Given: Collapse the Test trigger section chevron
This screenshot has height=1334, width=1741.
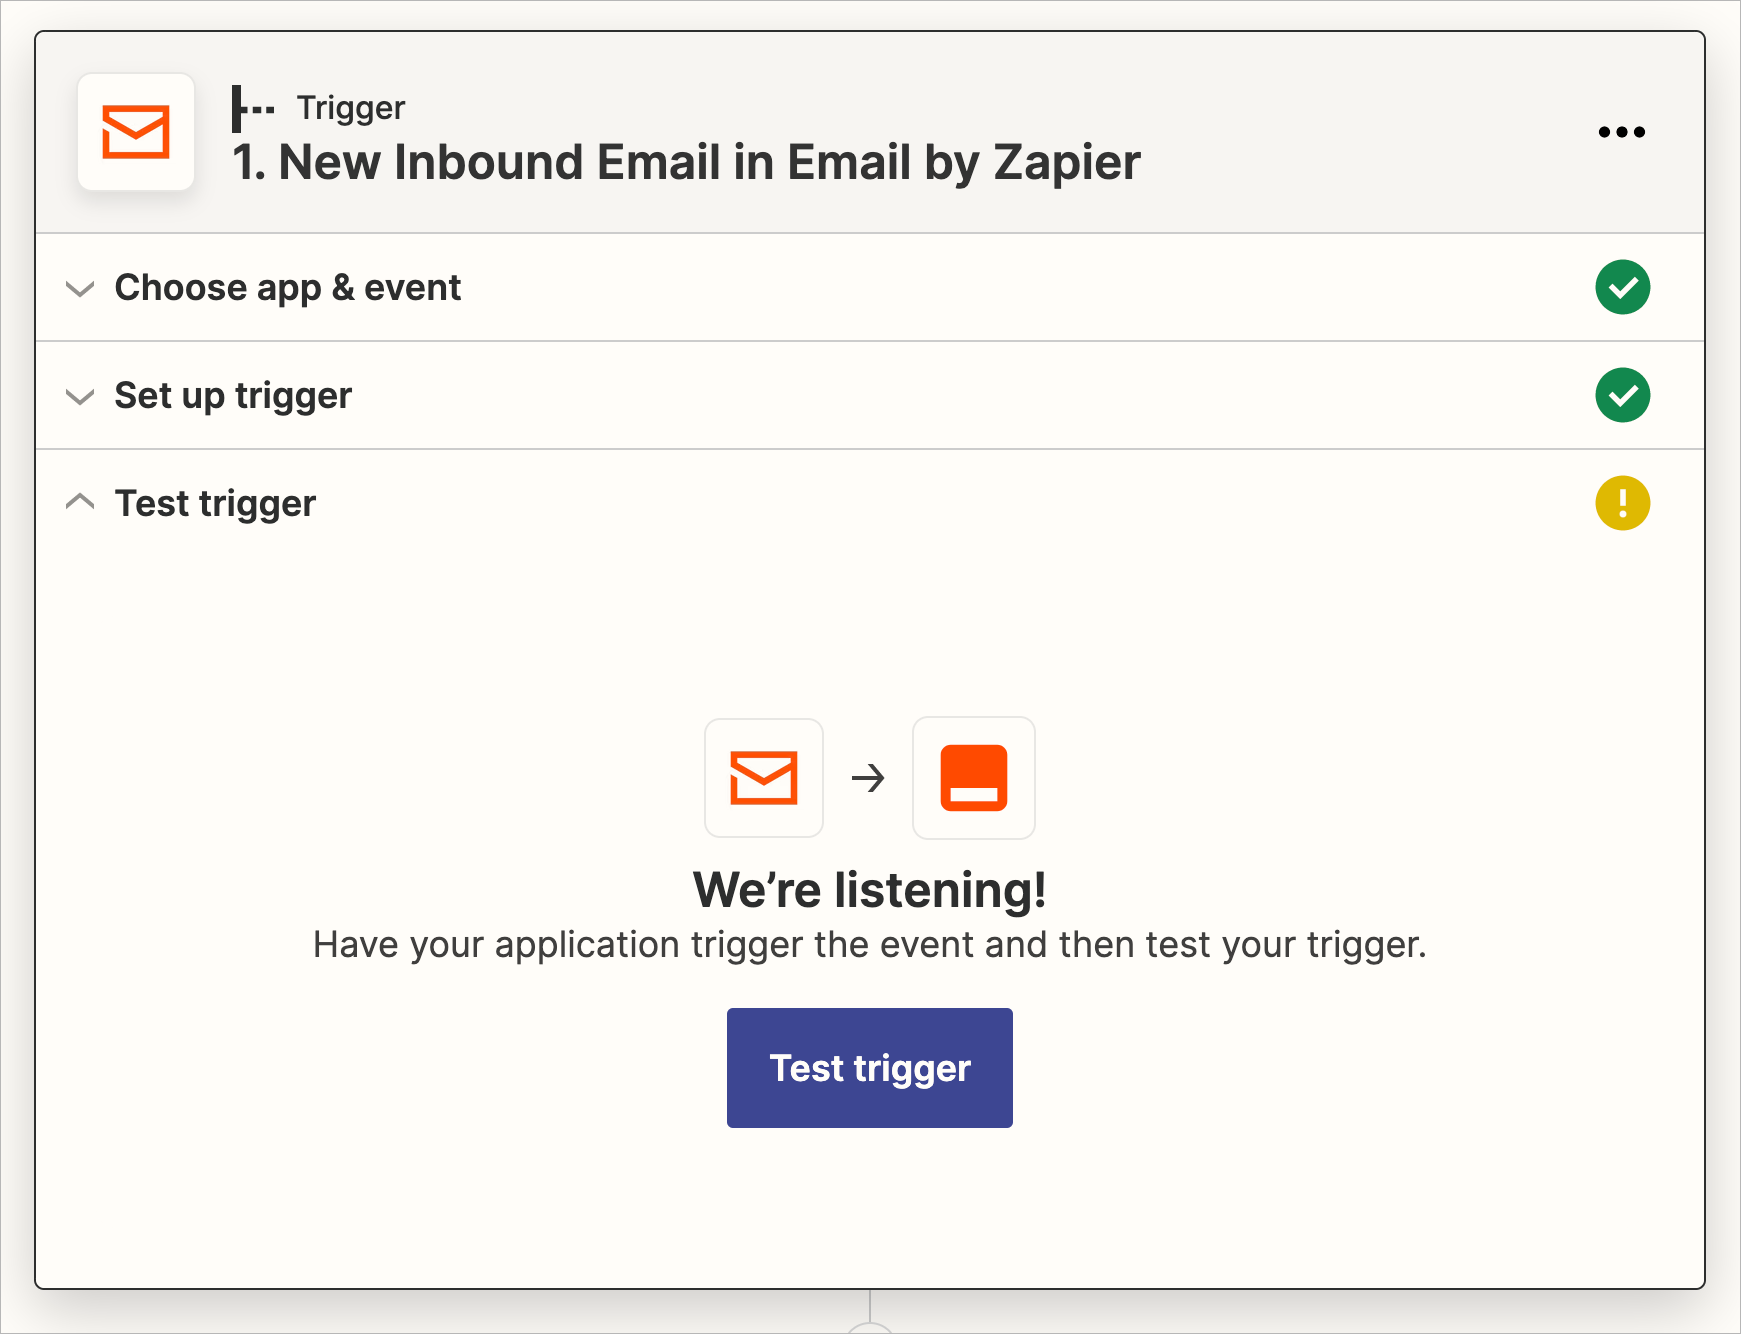Looking at the screenshot, I should coord(80,502).
